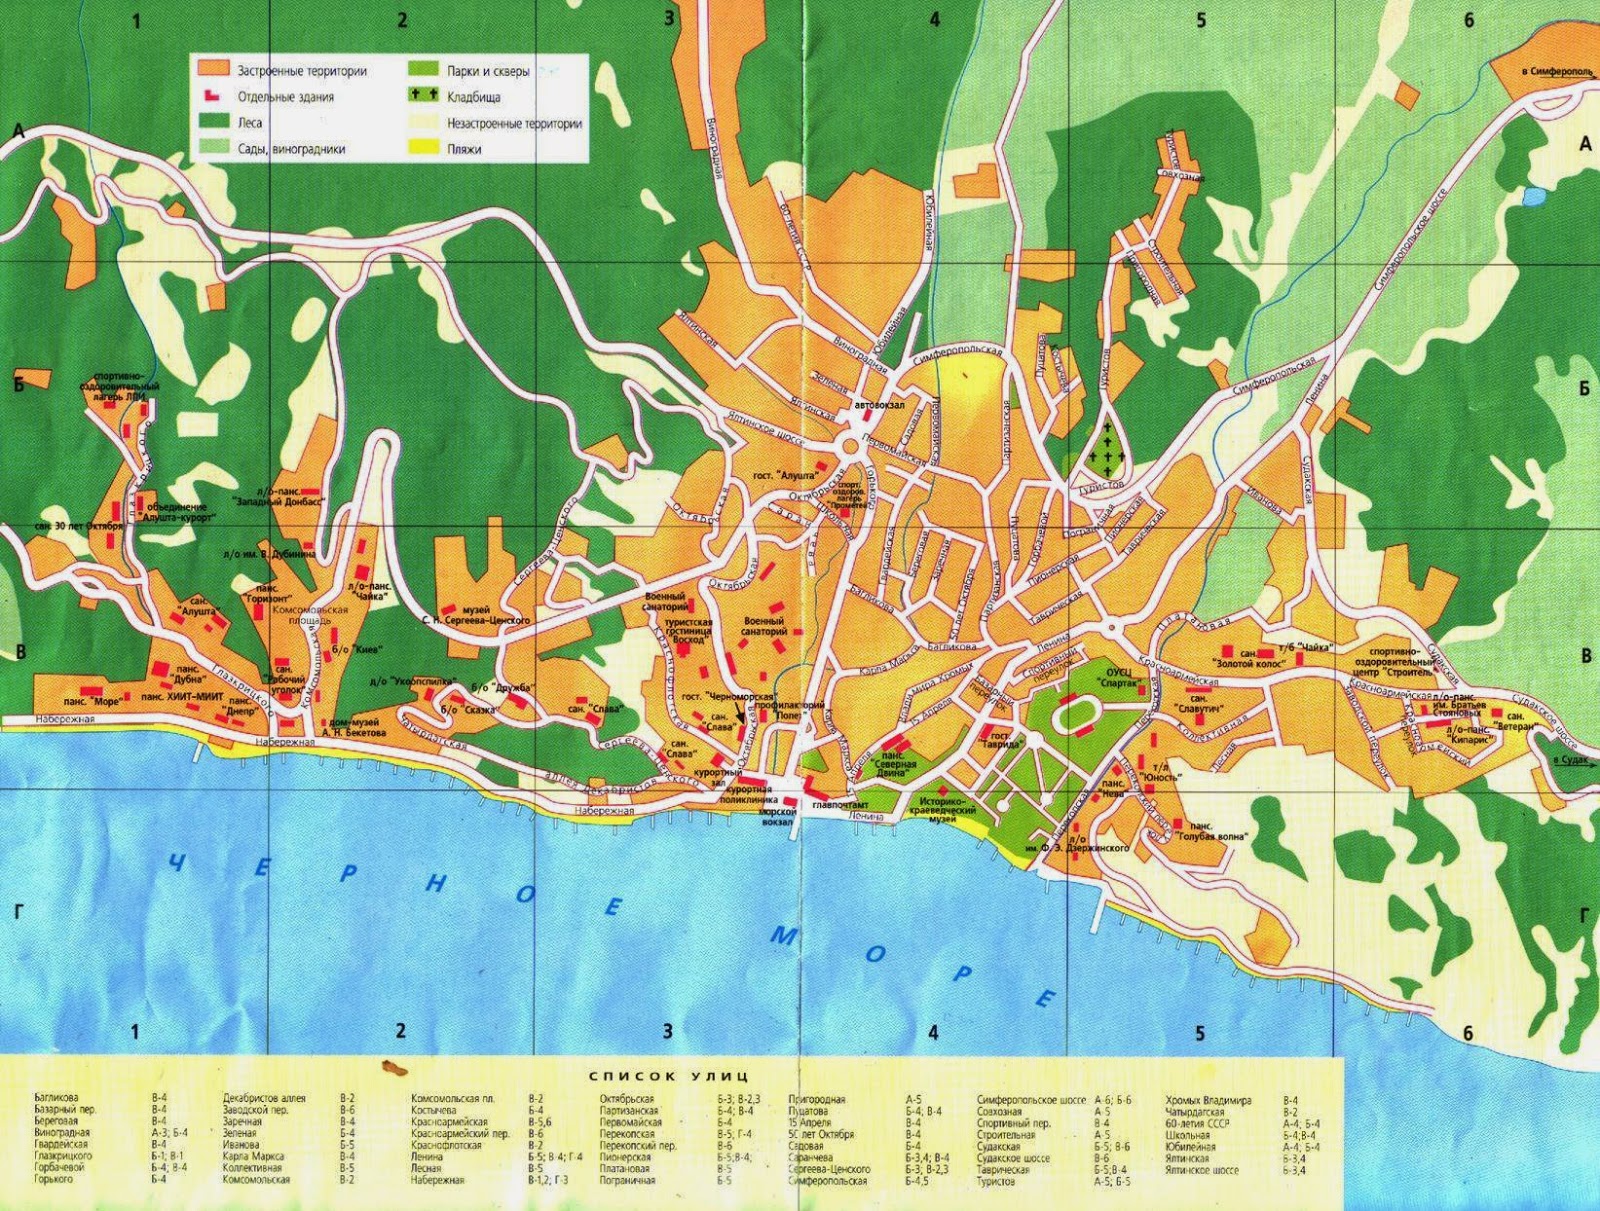Click the red "Отдельные здания" building symbol in legend
The image size is (1600, 1211).
pos(212,95)
